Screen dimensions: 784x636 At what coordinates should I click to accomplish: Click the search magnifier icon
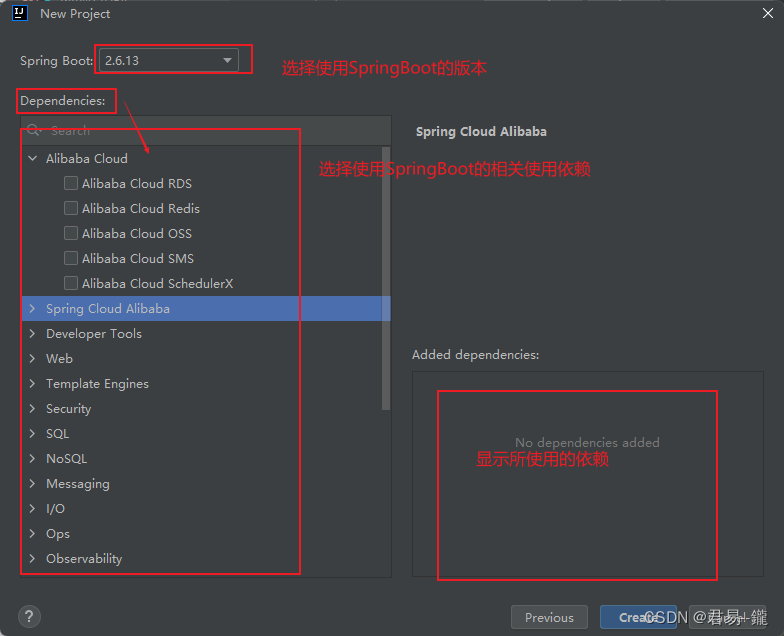34,130
